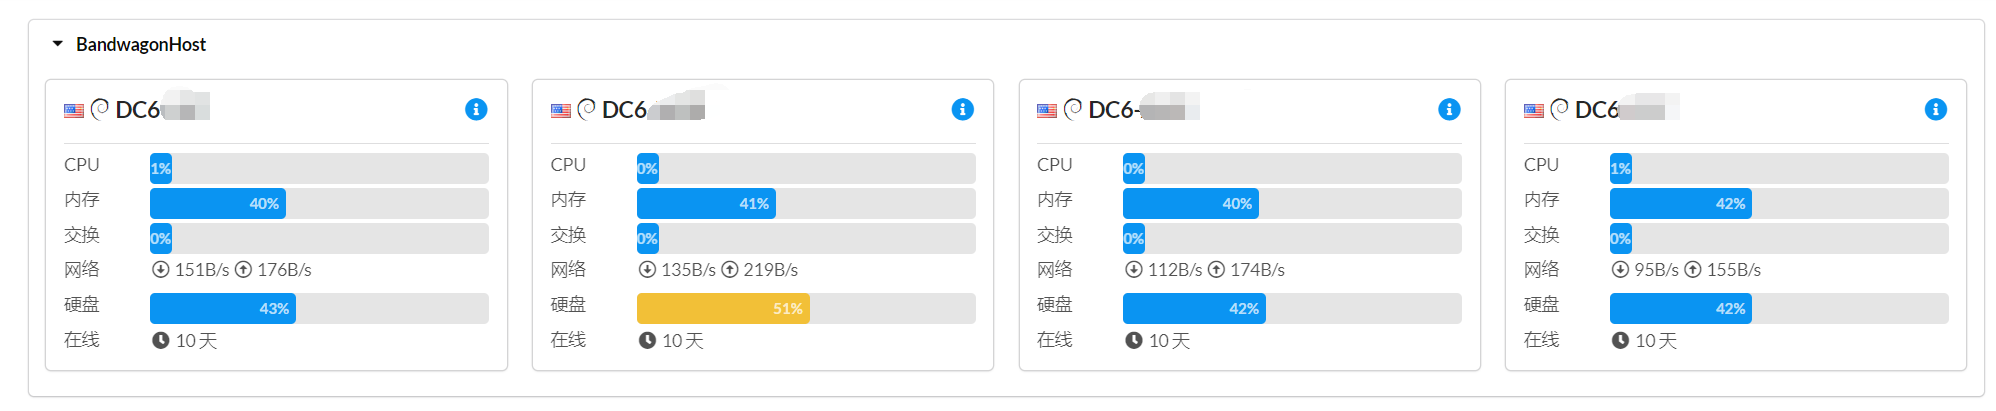Click US flag on server with 43% disk

(x=74, y=110)
